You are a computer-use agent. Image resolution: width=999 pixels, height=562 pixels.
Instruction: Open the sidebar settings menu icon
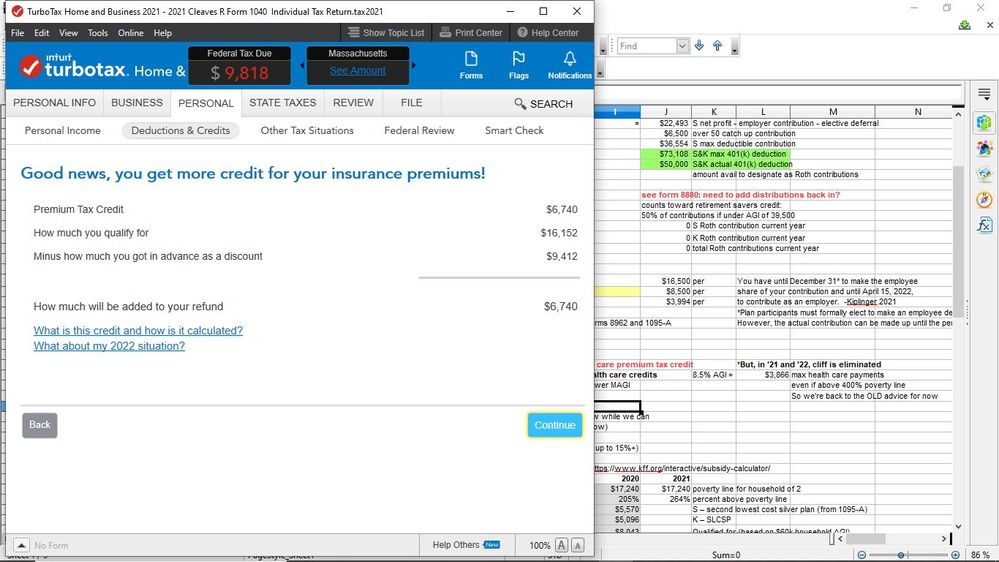[x=984, y=94]
